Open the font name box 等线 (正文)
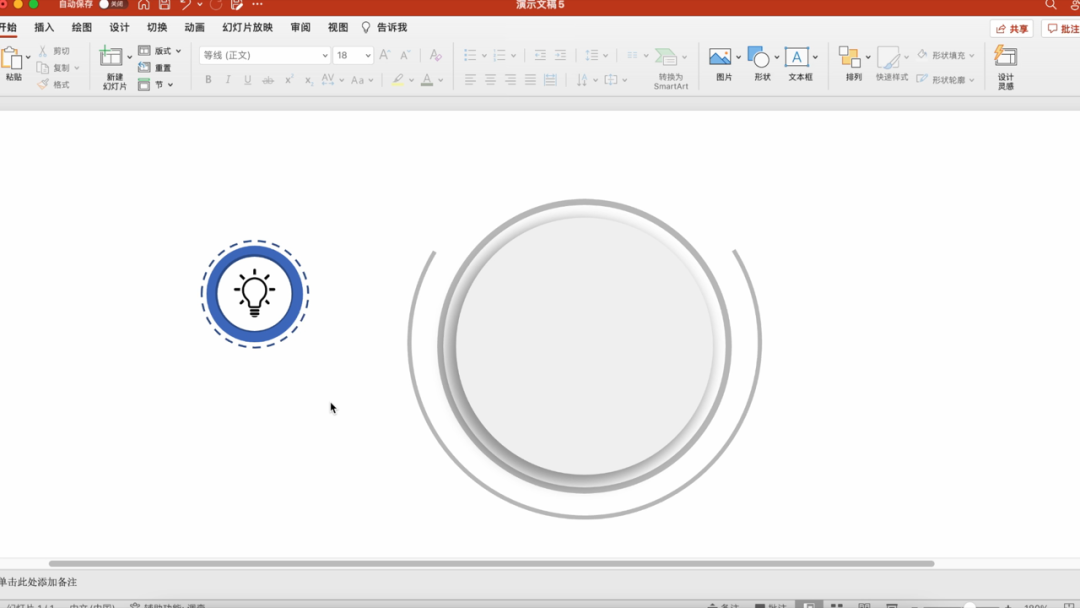The image size is (1080, 608). [x=264, y=55]
